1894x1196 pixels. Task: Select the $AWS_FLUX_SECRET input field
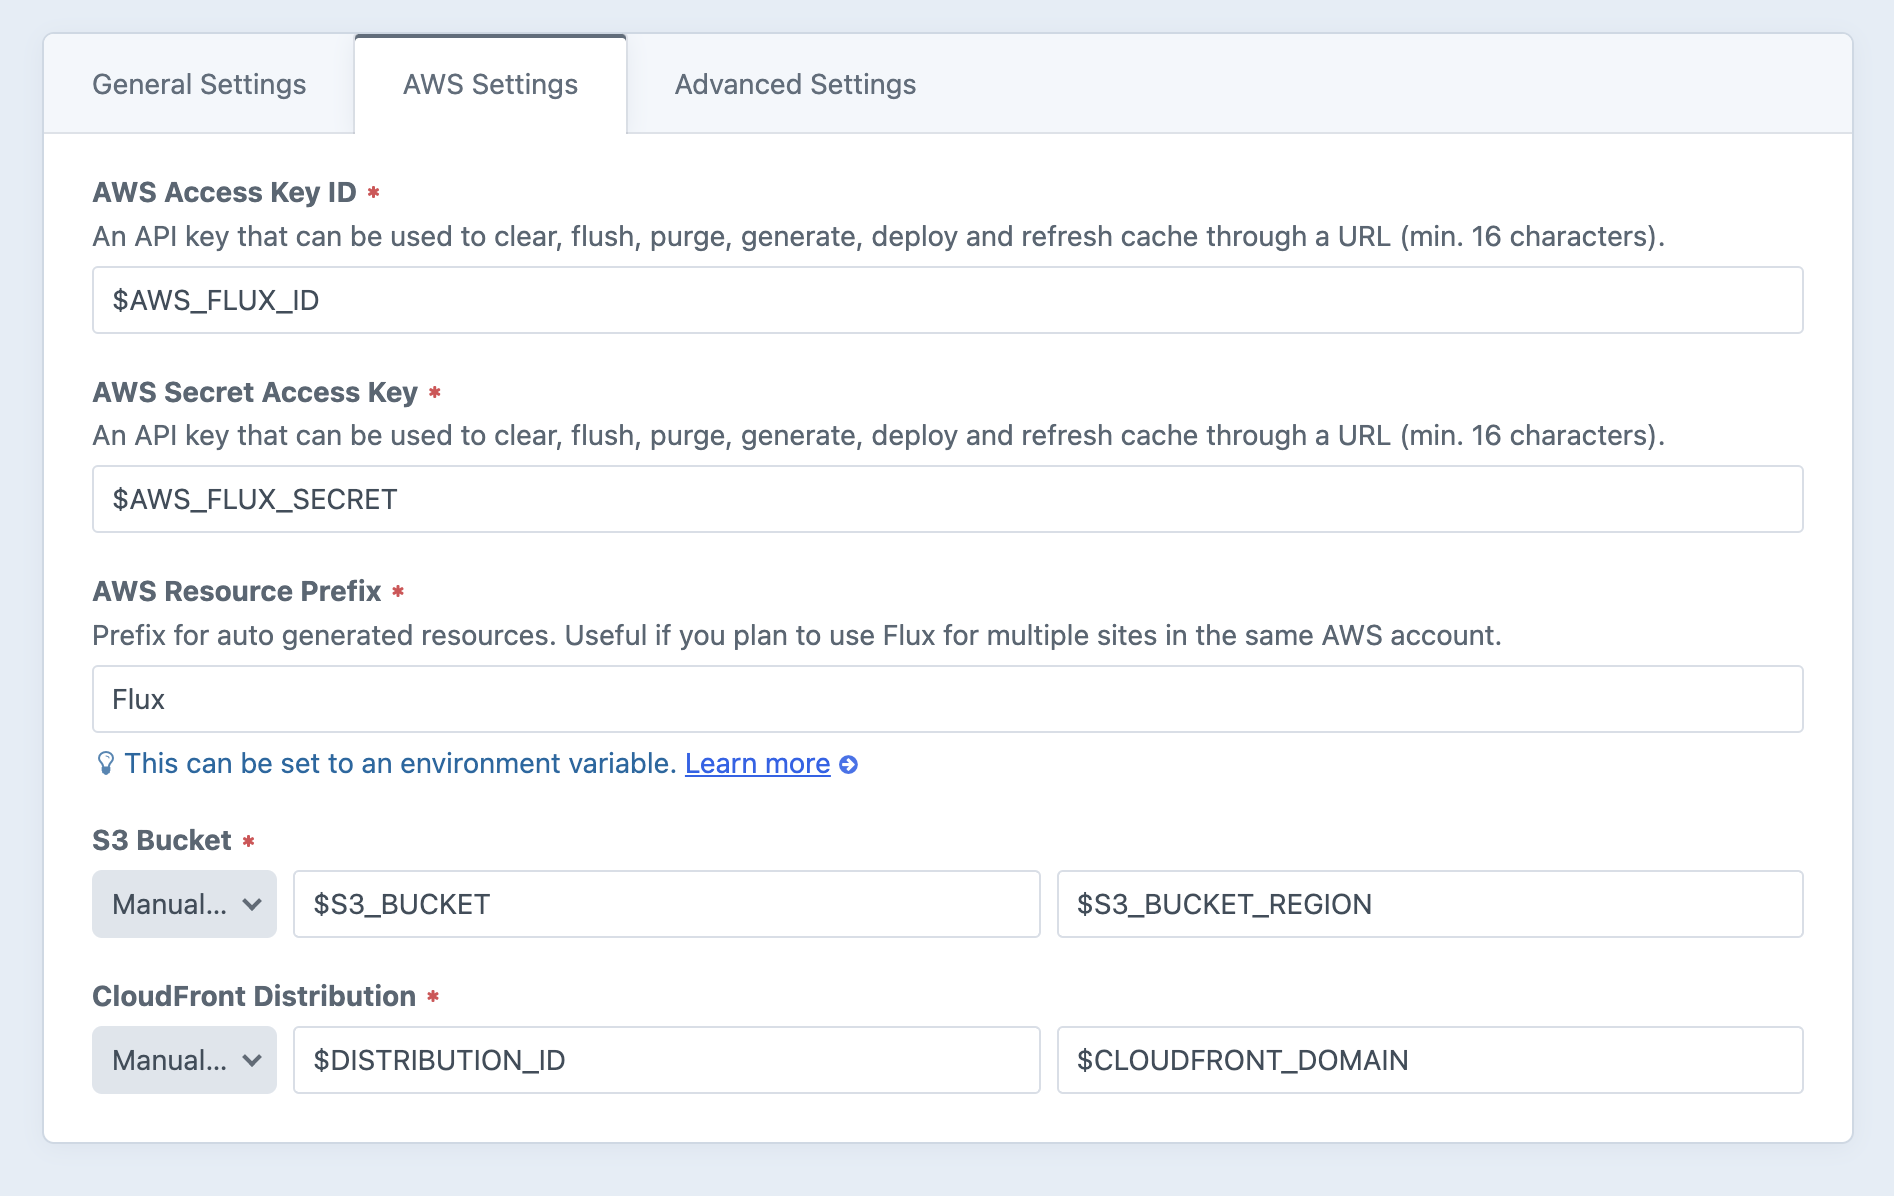pos(946,499)
